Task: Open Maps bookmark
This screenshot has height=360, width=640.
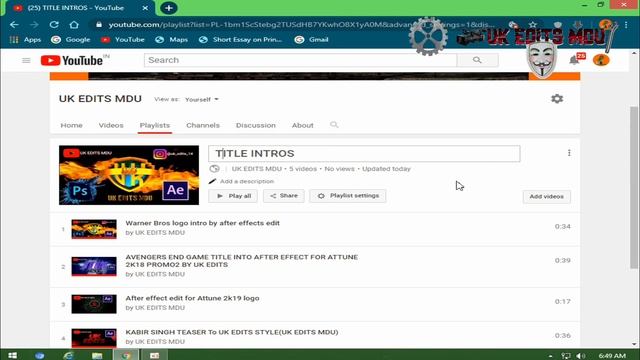Action: click(171, 40)
